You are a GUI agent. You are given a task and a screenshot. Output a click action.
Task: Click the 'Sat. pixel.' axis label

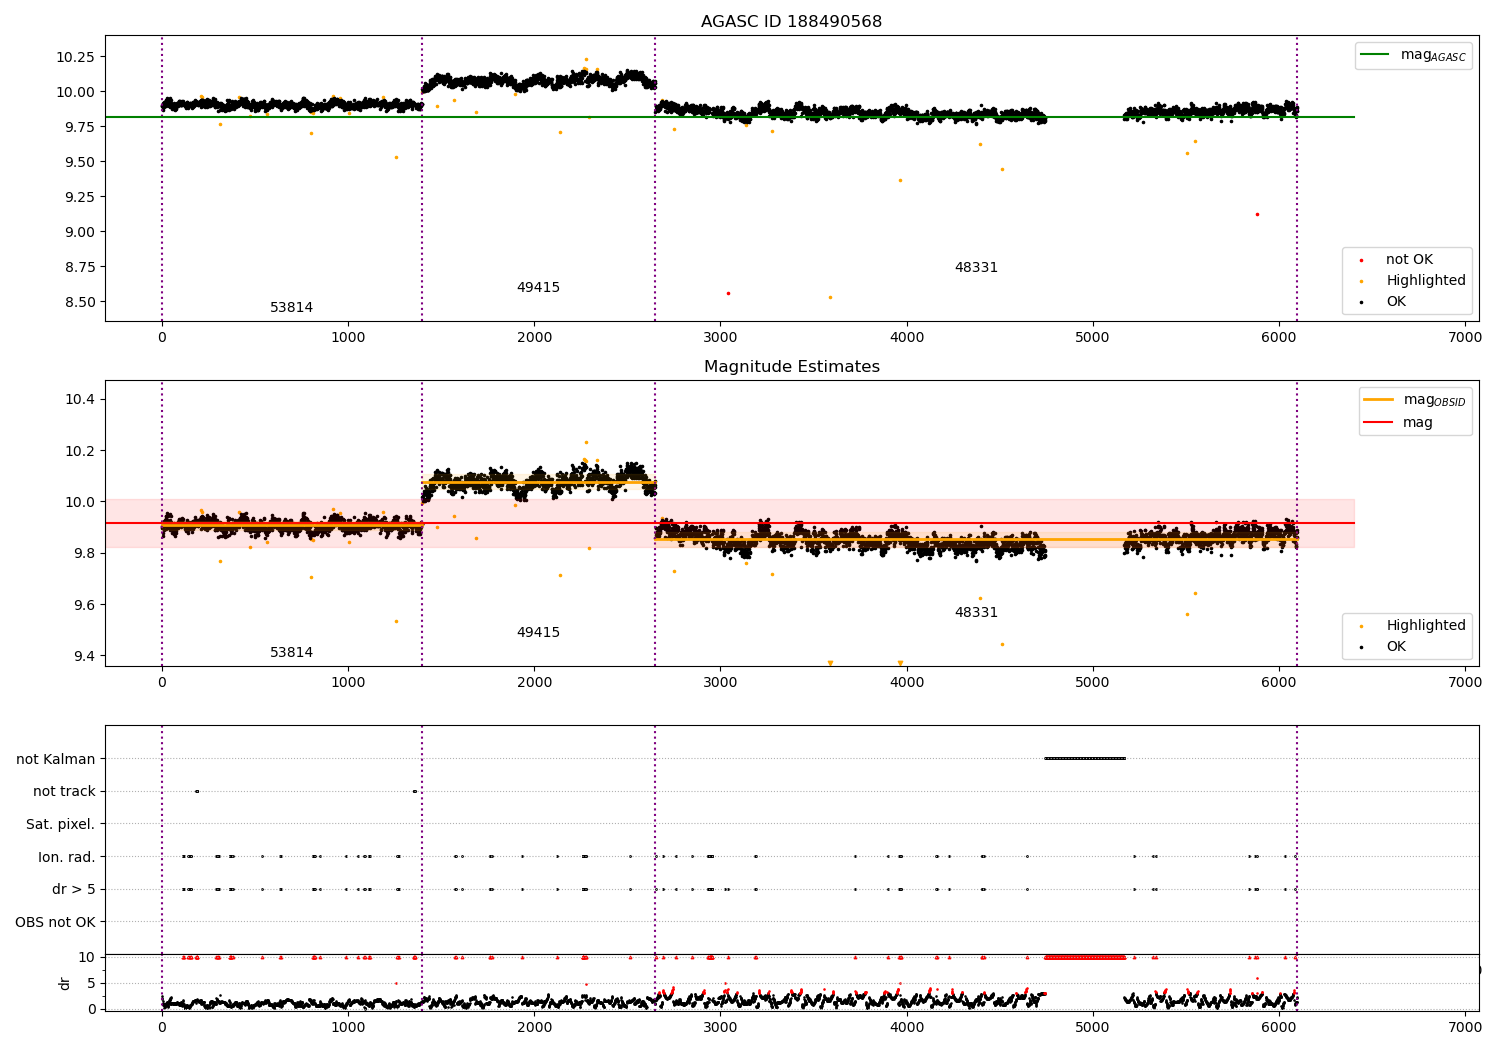coord(61,825)
